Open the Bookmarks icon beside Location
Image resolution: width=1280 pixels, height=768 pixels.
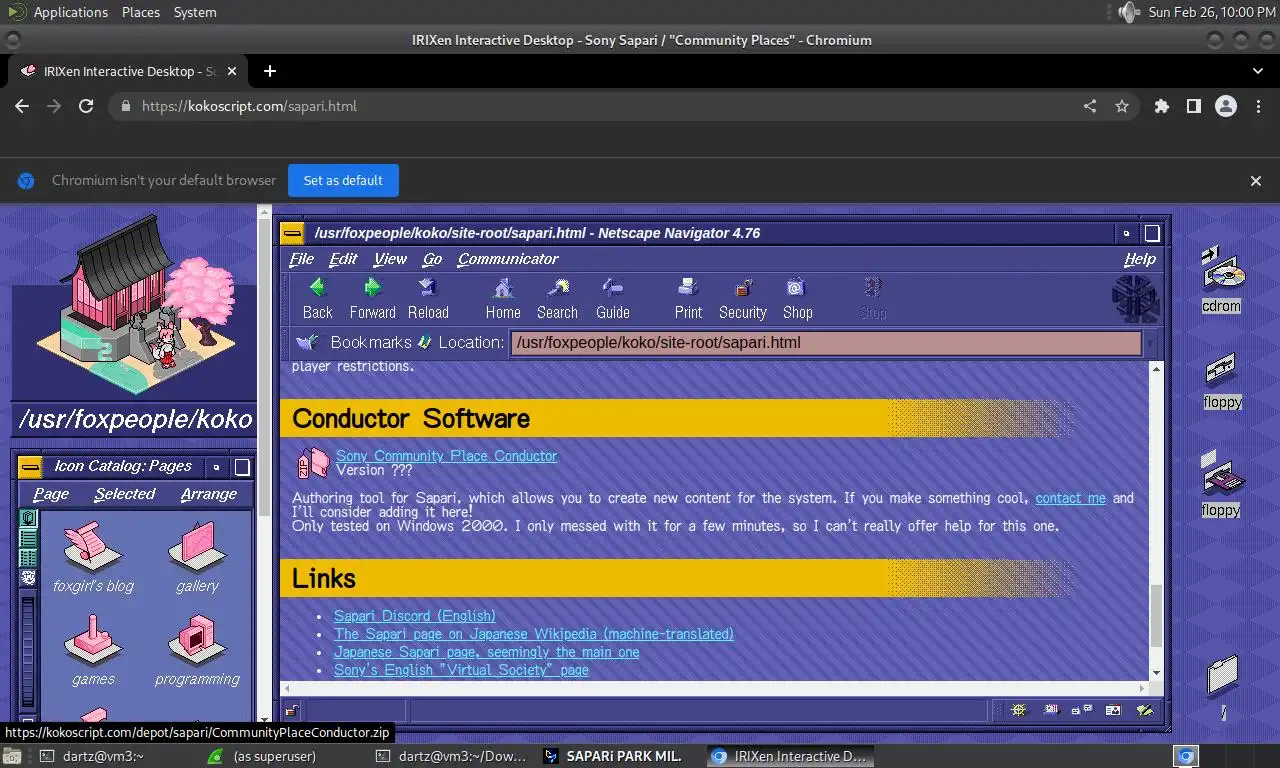coord(307,342)
